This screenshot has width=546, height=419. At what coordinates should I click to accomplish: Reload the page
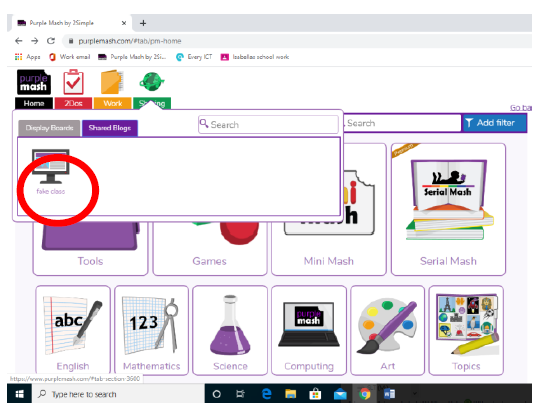(x=51, y=41)
